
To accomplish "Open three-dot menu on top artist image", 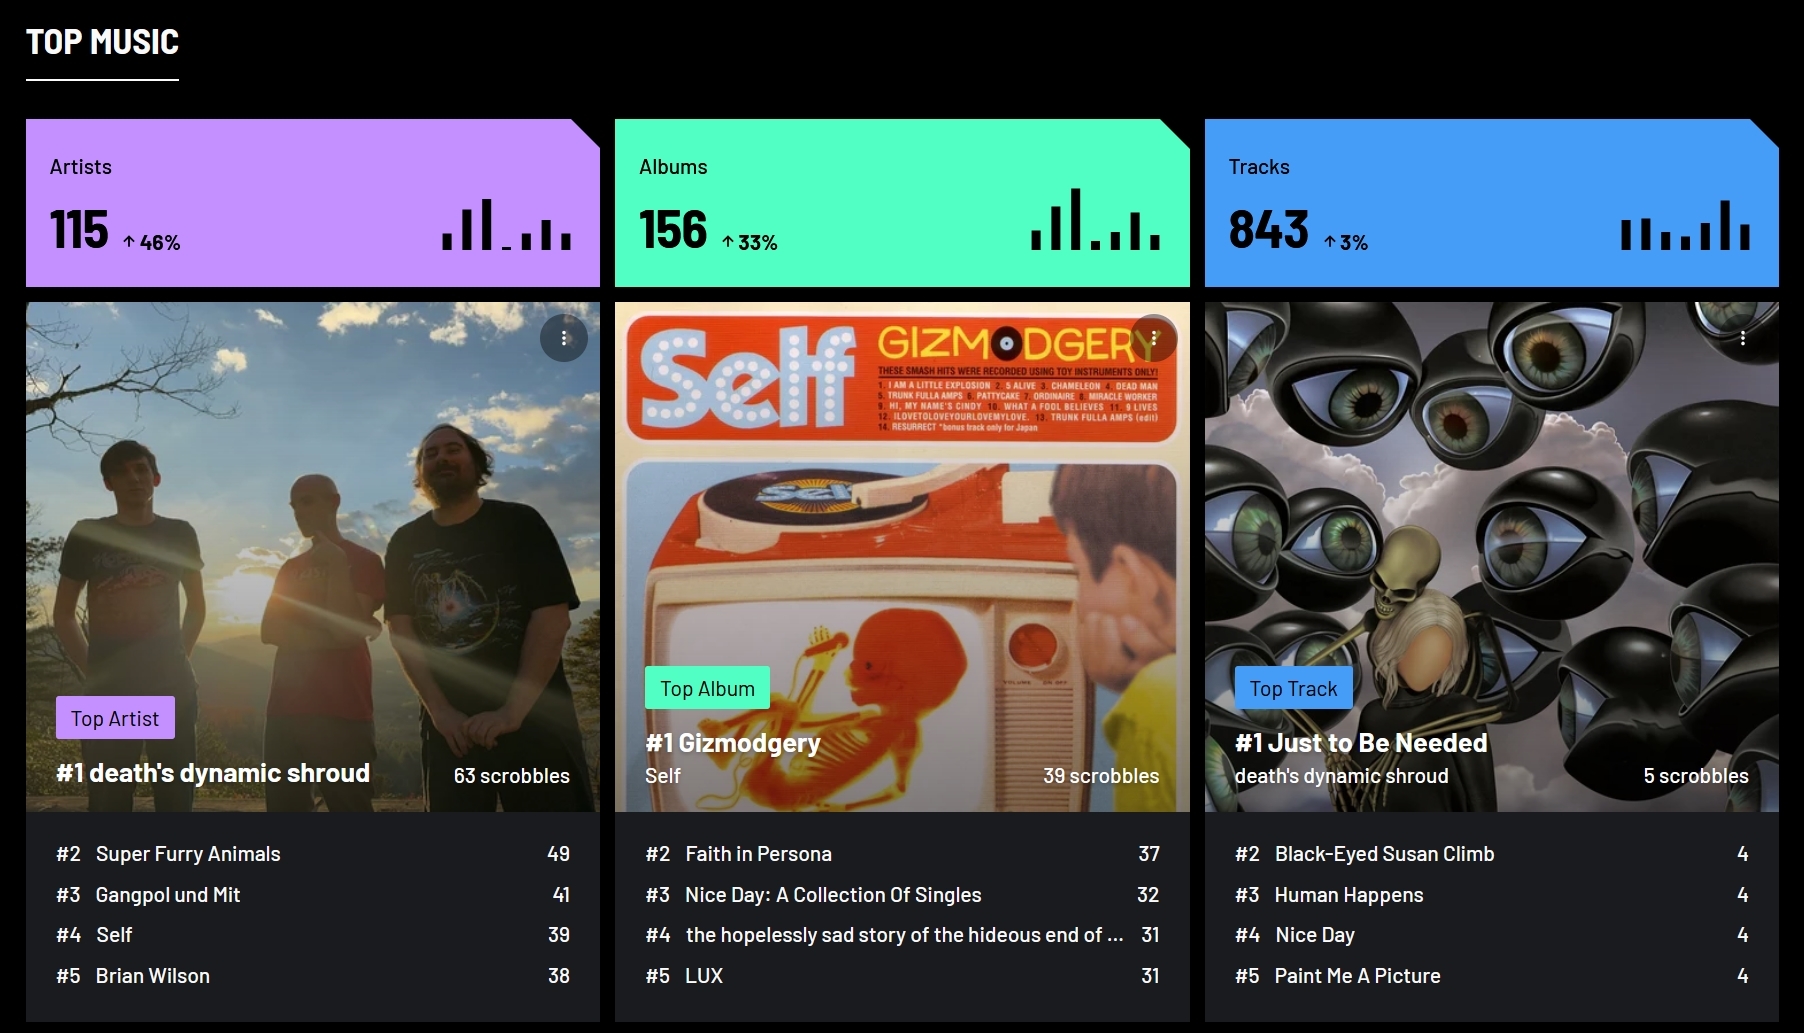I will (564, 338).
